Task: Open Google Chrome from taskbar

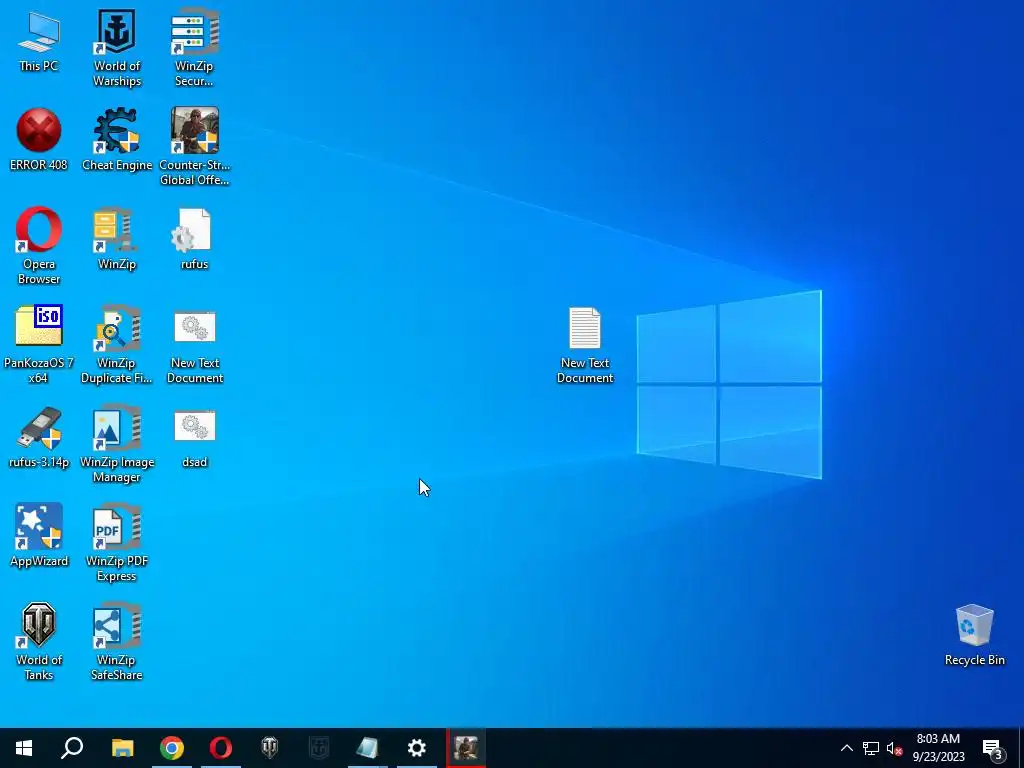Action: 172,748
